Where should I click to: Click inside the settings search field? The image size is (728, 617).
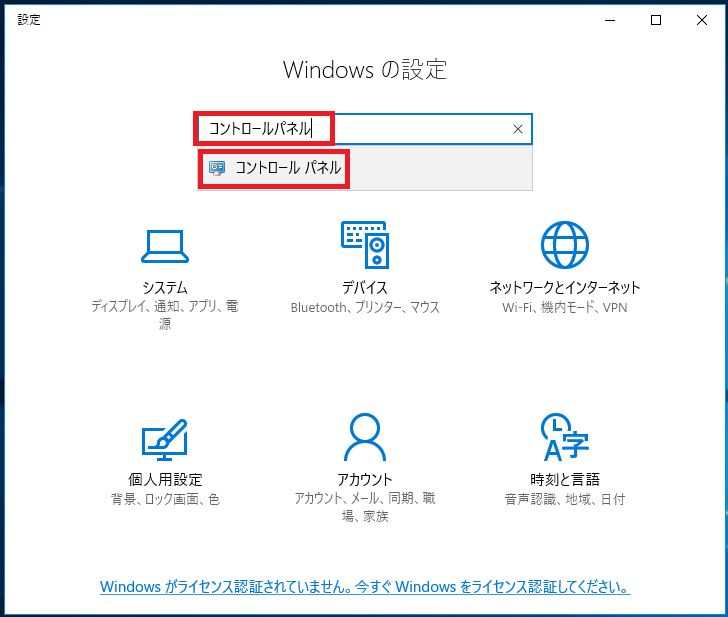tap(364, 129)
